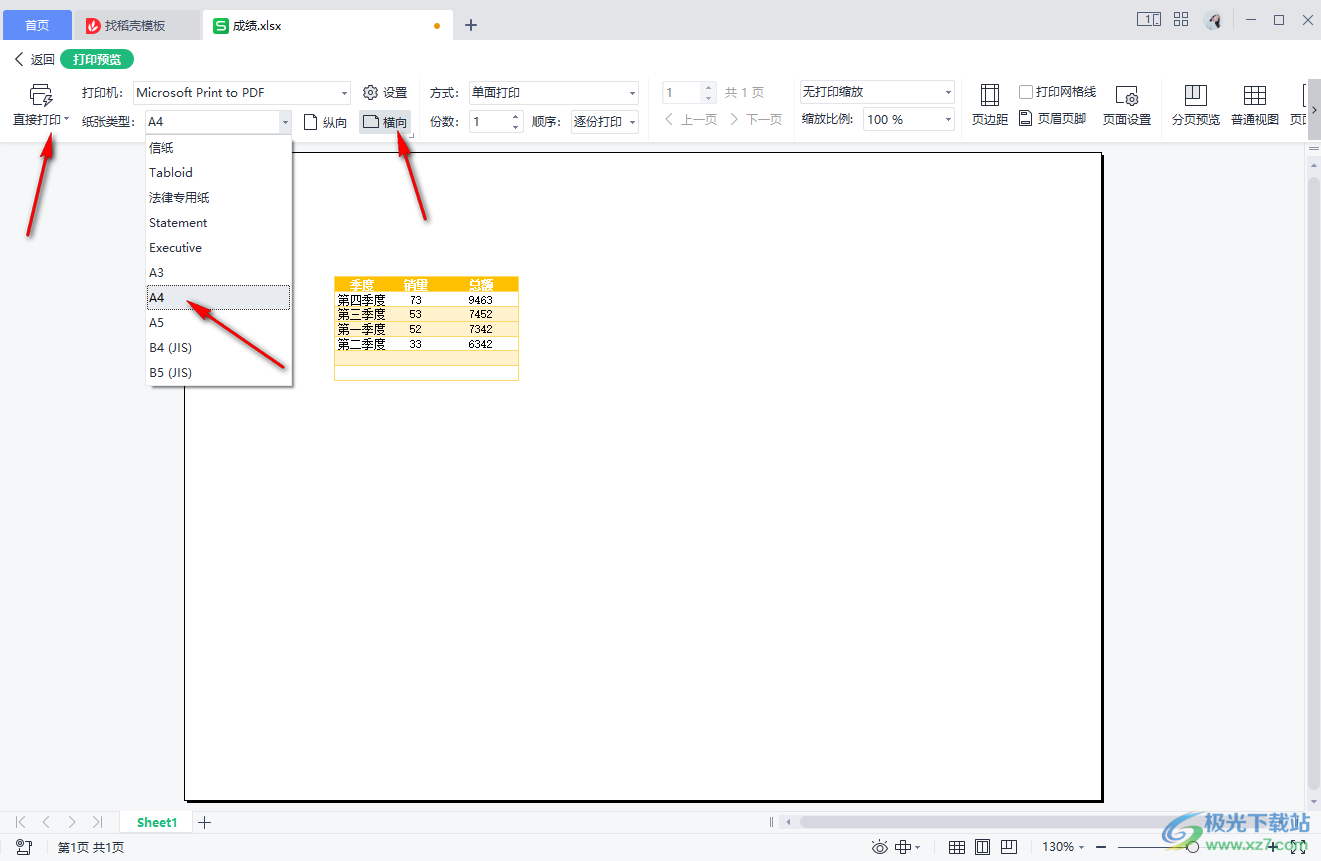
Task: Go to 上一页 previous page
Action: point(690,120)
